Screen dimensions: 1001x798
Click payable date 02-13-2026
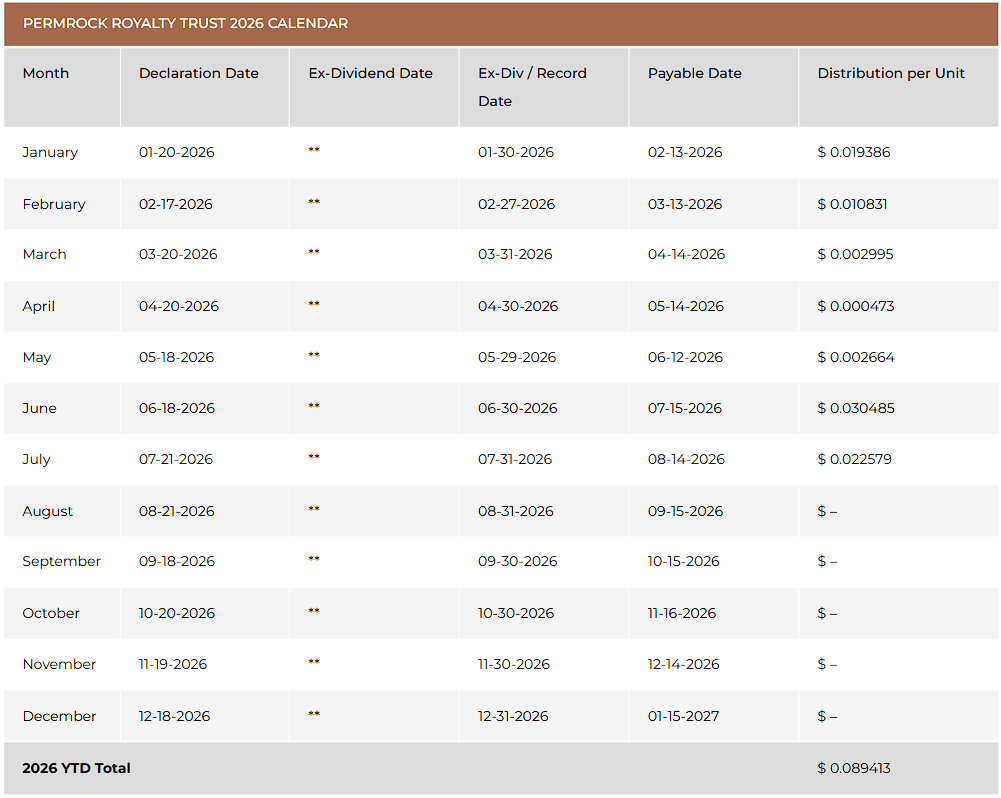[685, 153]
